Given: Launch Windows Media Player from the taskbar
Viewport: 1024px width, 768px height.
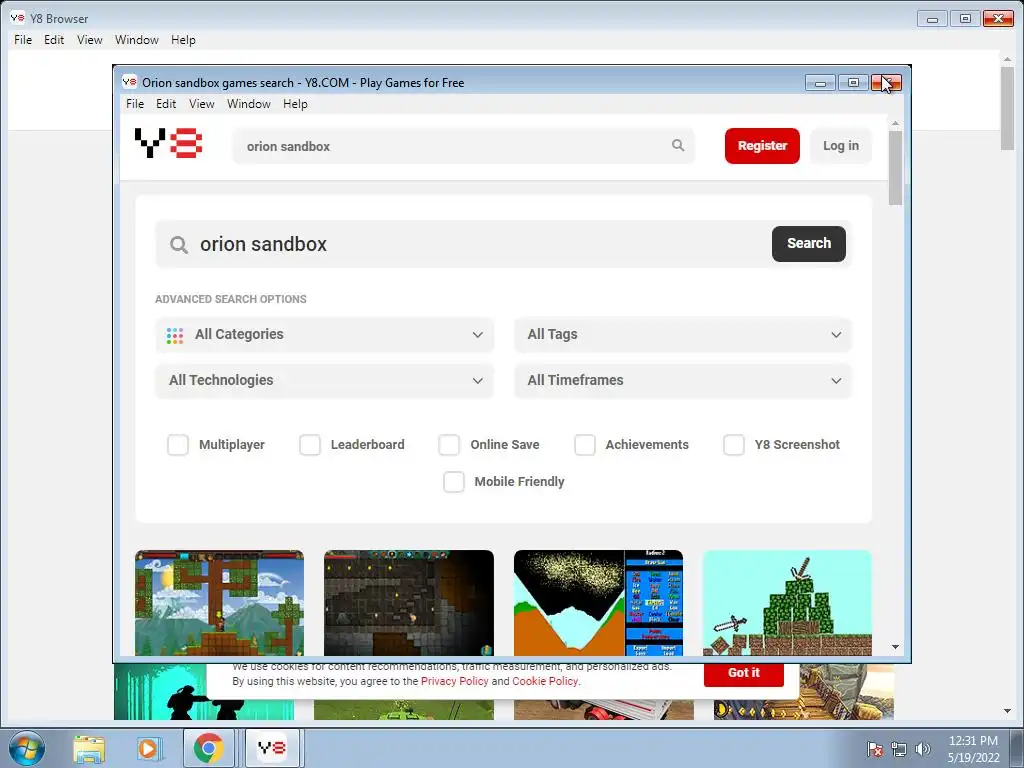Looking at the screenshot, I should pyautogui.click(x=148, y=749).
